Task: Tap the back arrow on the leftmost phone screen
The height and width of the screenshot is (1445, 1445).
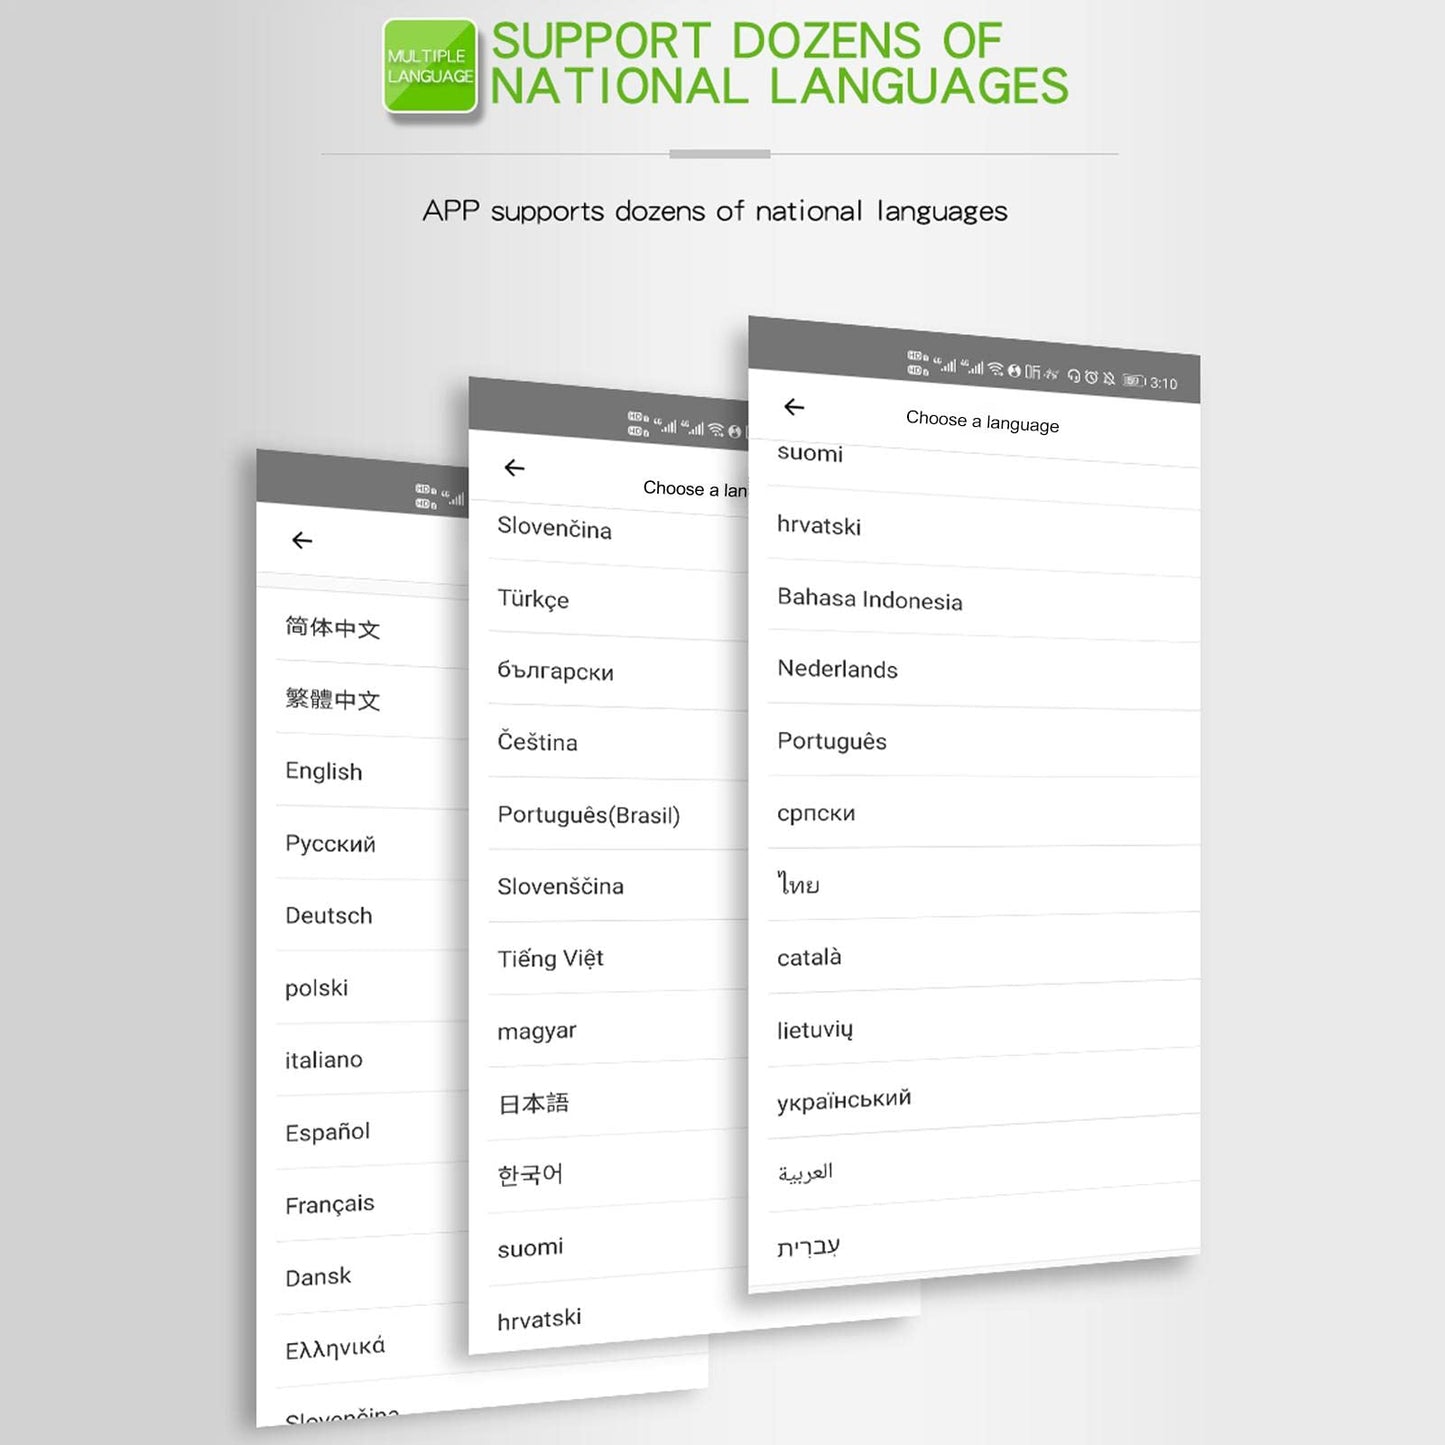Action: [302, 541]
